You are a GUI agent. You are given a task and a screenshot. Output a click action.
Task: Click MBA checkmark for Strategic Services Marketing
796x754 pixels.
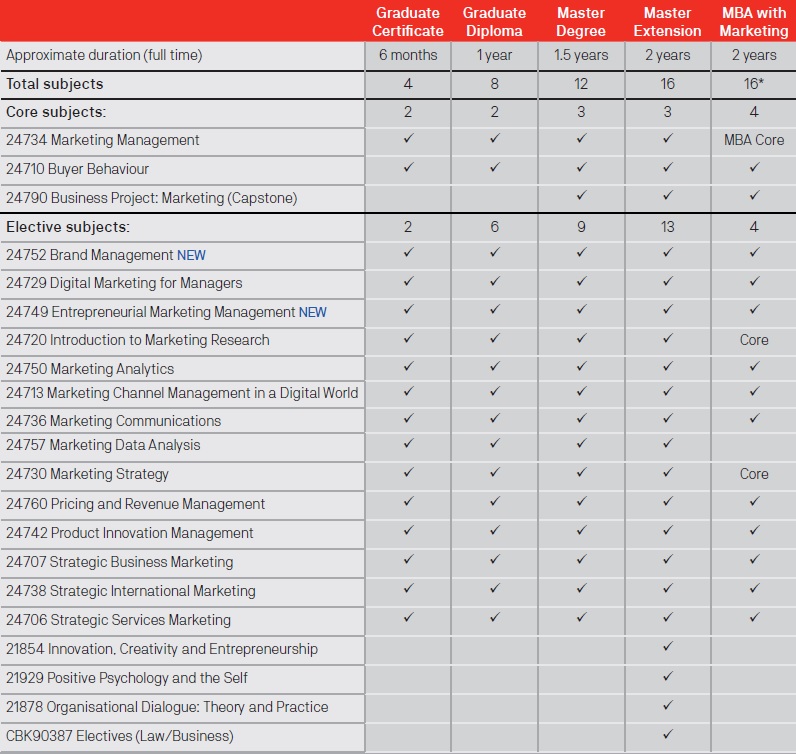(754, 618)
